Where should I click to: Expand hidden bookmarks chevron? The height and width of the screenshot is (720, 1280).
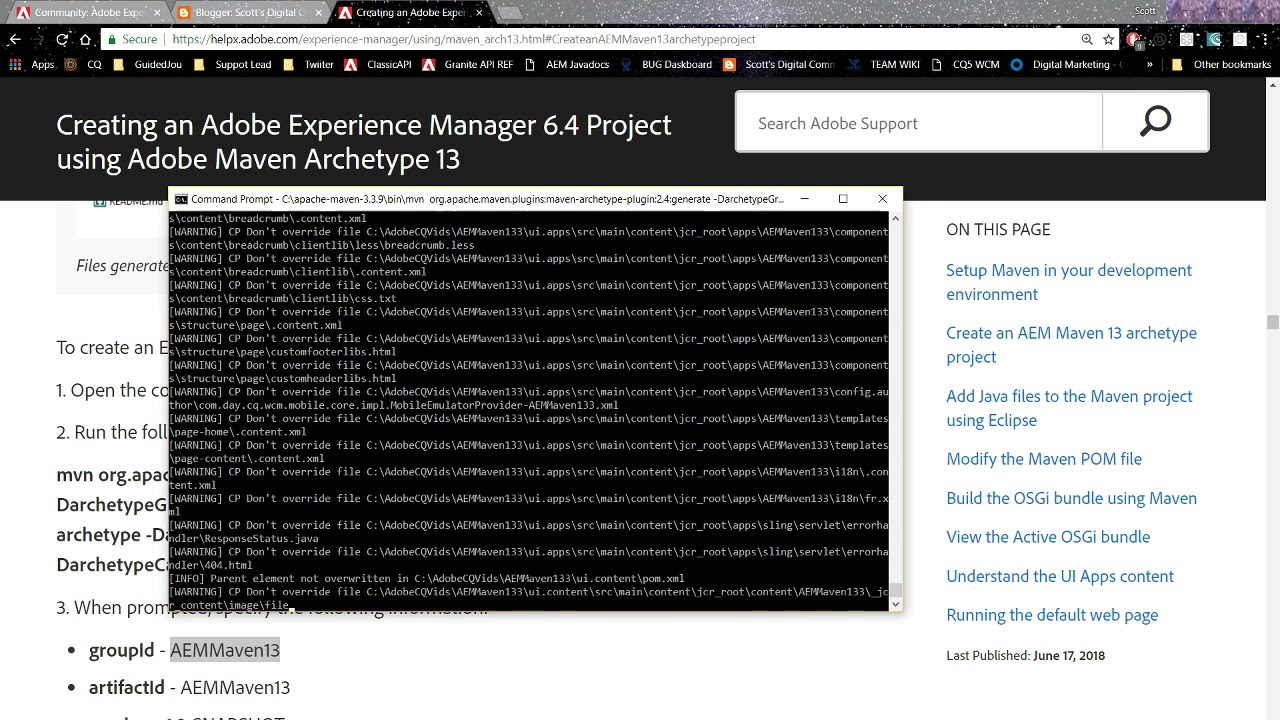(1149, 64)
